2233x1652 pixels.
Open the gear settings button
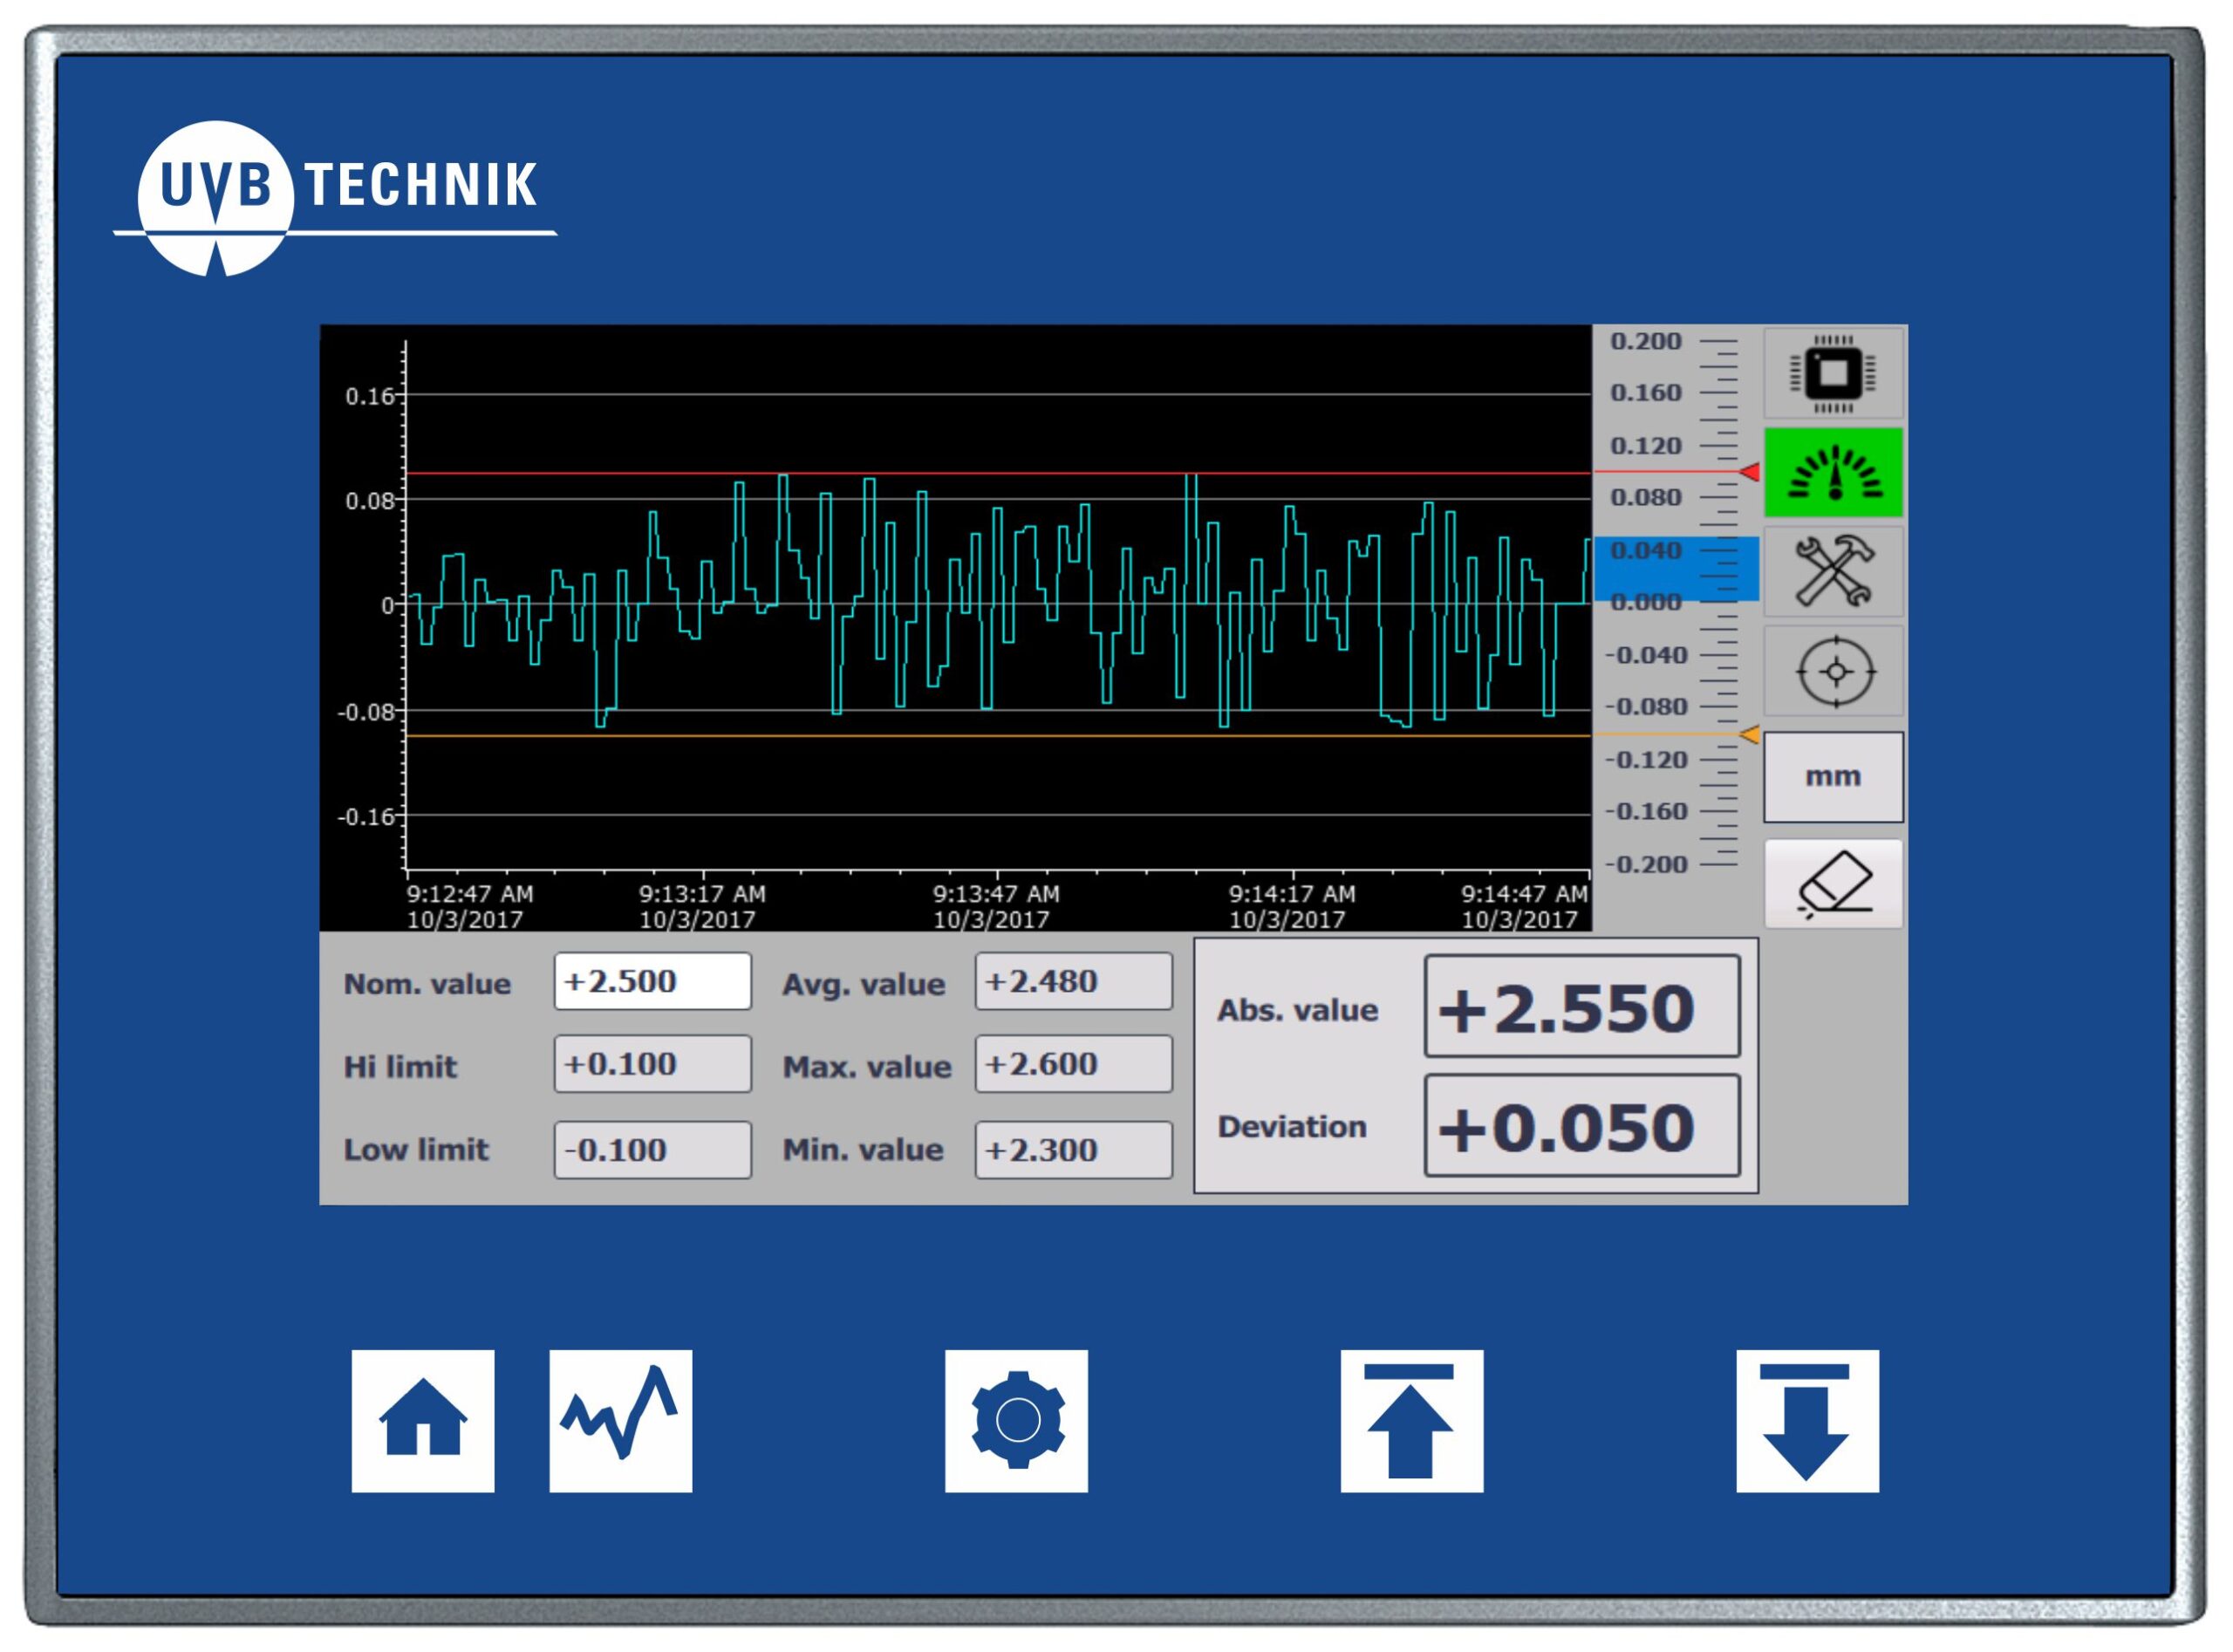[x=1016, y=1420]
